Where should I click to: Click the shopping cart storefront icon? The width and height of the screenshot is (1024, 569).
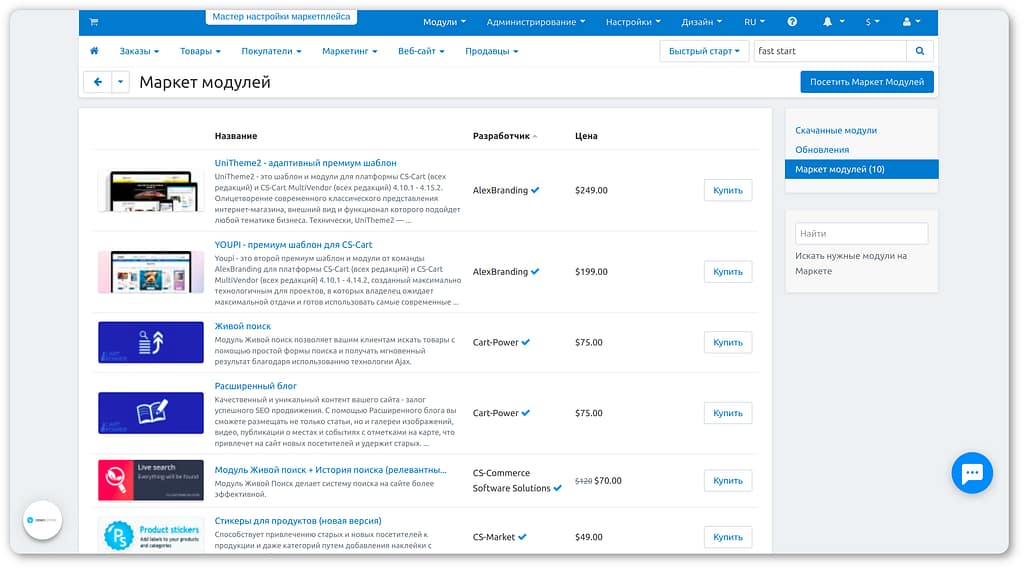94,22
